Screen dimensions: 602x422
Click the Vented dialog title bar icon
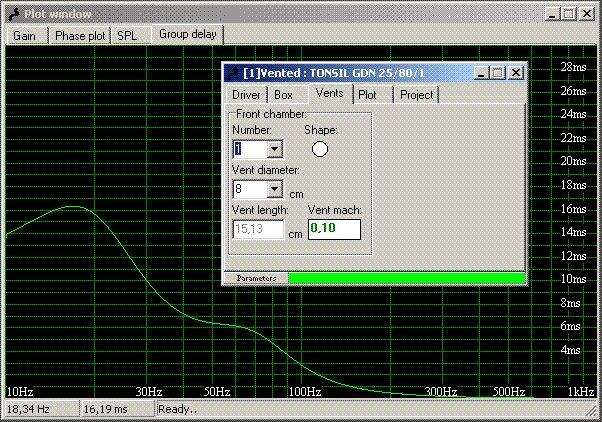click(233, 73)
